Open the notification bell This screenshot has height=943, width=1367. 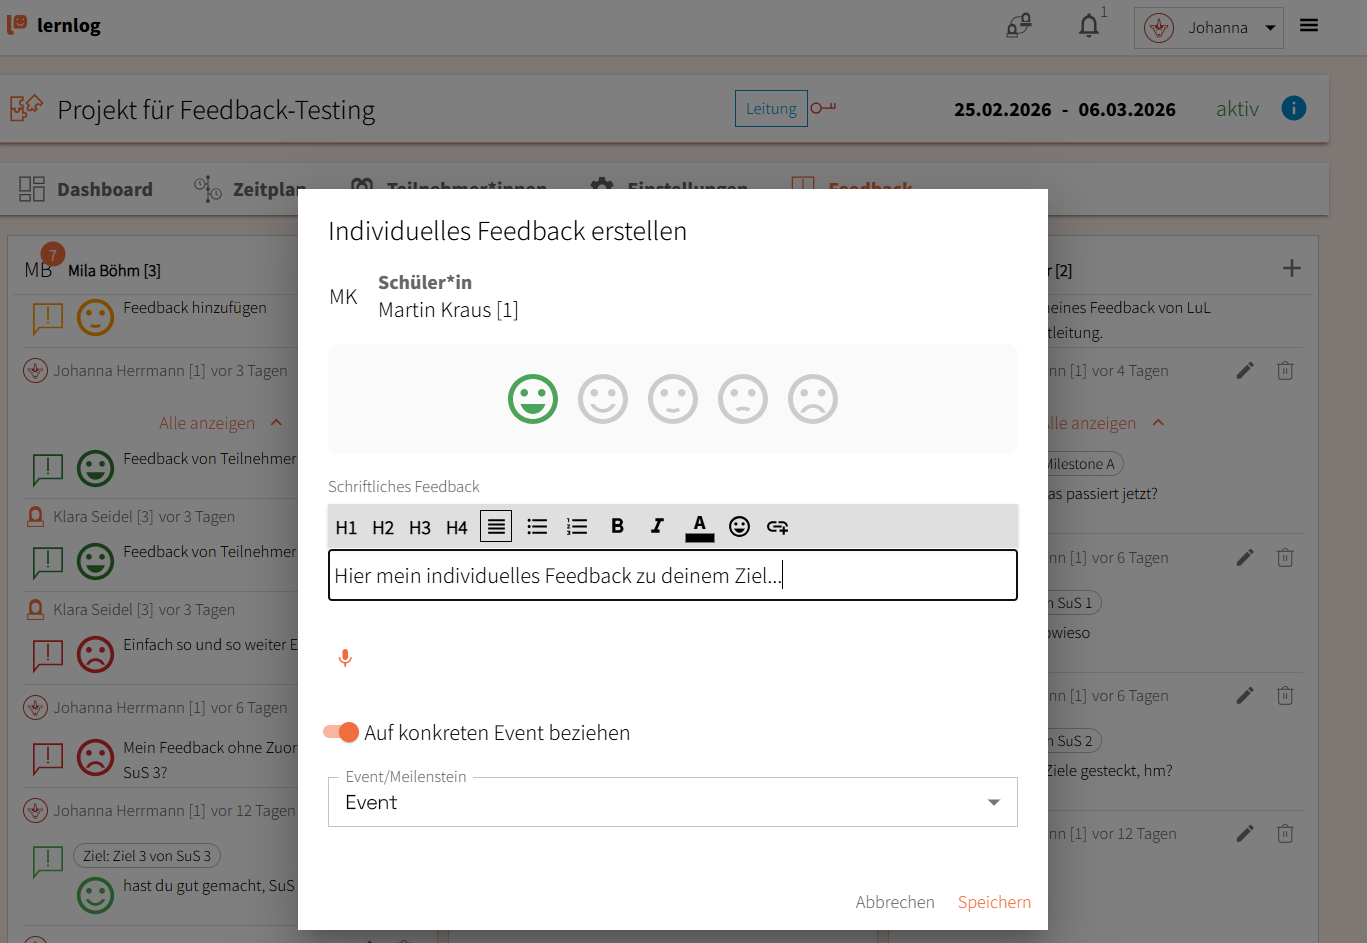tap(1089, 27)
